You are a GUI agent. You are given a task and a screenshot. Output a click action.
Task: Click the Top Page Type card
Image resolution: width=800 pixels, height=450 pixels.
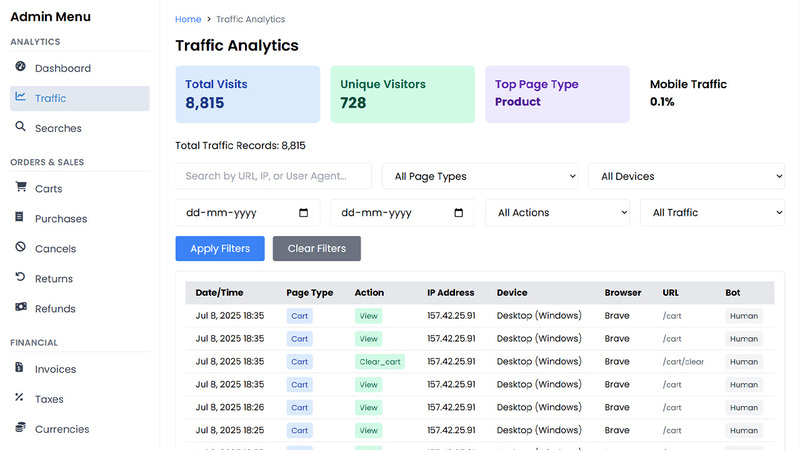pos(557,94)
